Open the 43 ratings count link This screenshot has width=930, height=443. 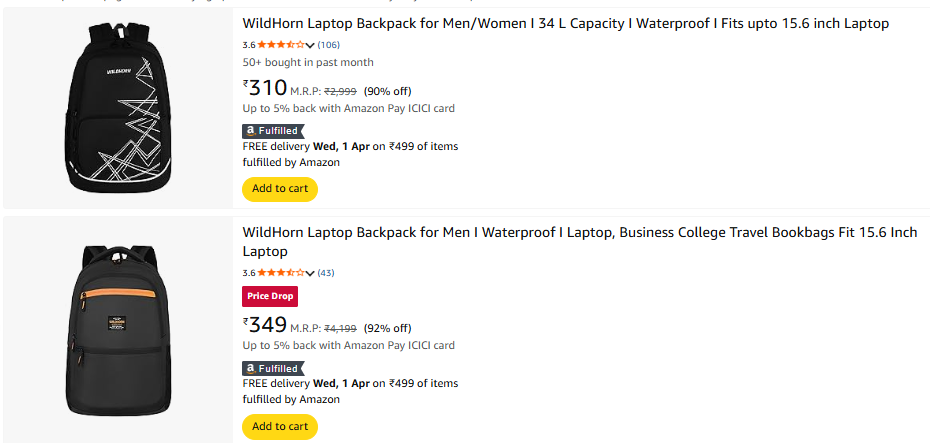coord(326,273)
